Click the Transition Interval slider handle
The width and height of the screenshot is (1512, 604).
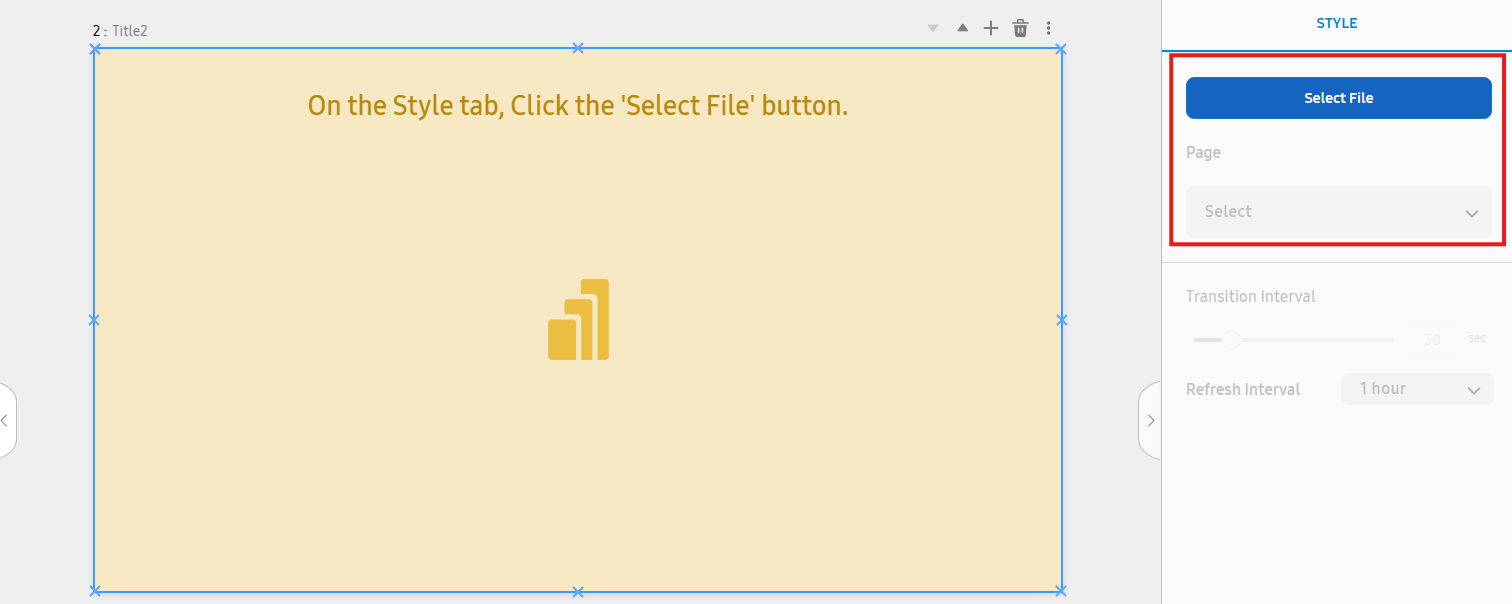pyautogui.click(x=1231, y=340)
